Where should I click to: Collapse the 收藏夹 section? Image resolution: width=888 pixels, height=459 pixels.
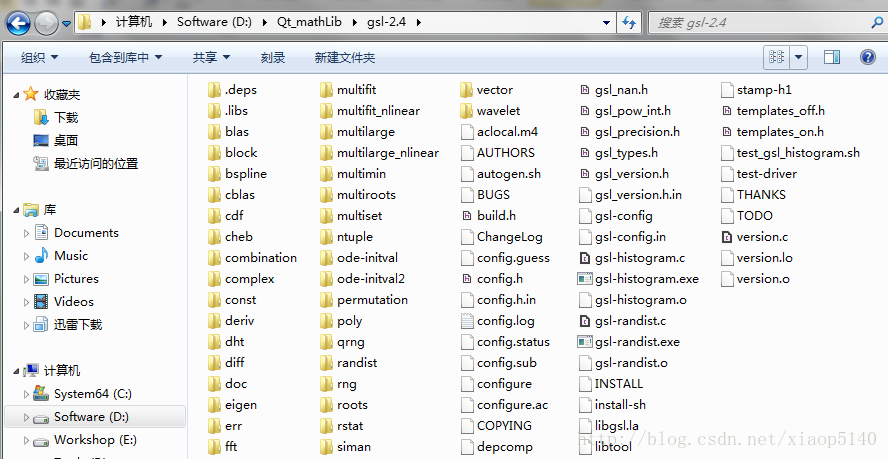click(x=16, y=95)
